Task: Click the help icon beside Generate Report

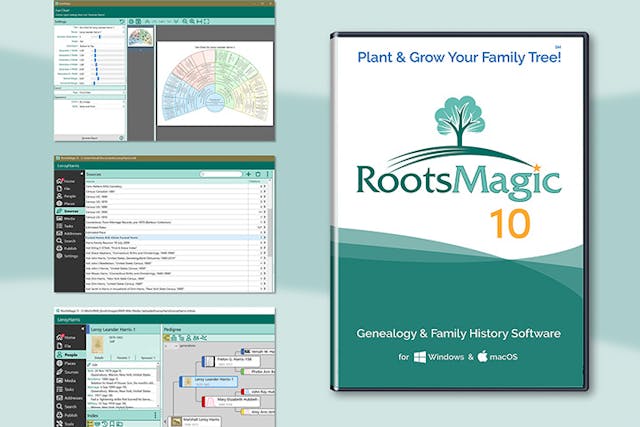Action: [x=121, y=138]
